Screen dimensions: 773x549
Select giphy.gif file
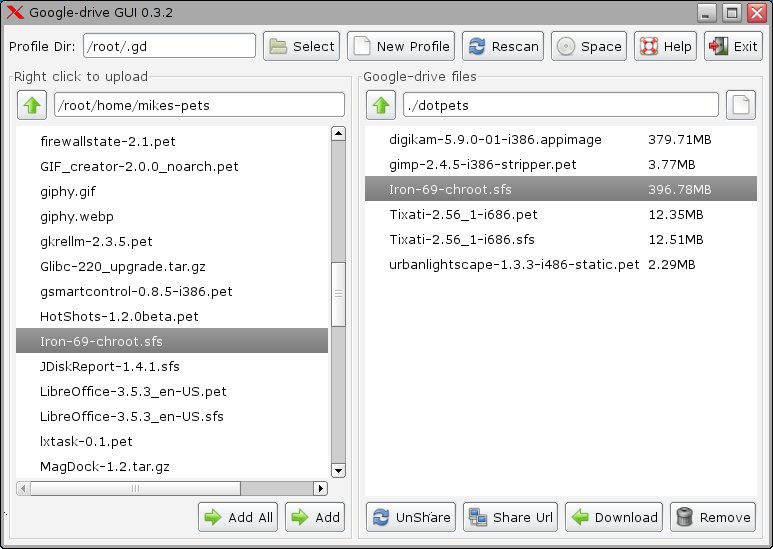point(172,191)
